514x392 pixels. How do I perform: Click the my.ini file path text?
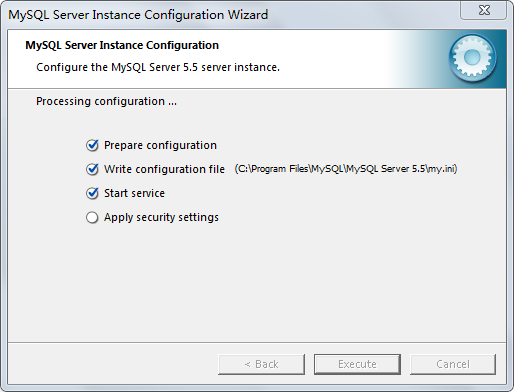pyautogui.click(x=346, y=169)
